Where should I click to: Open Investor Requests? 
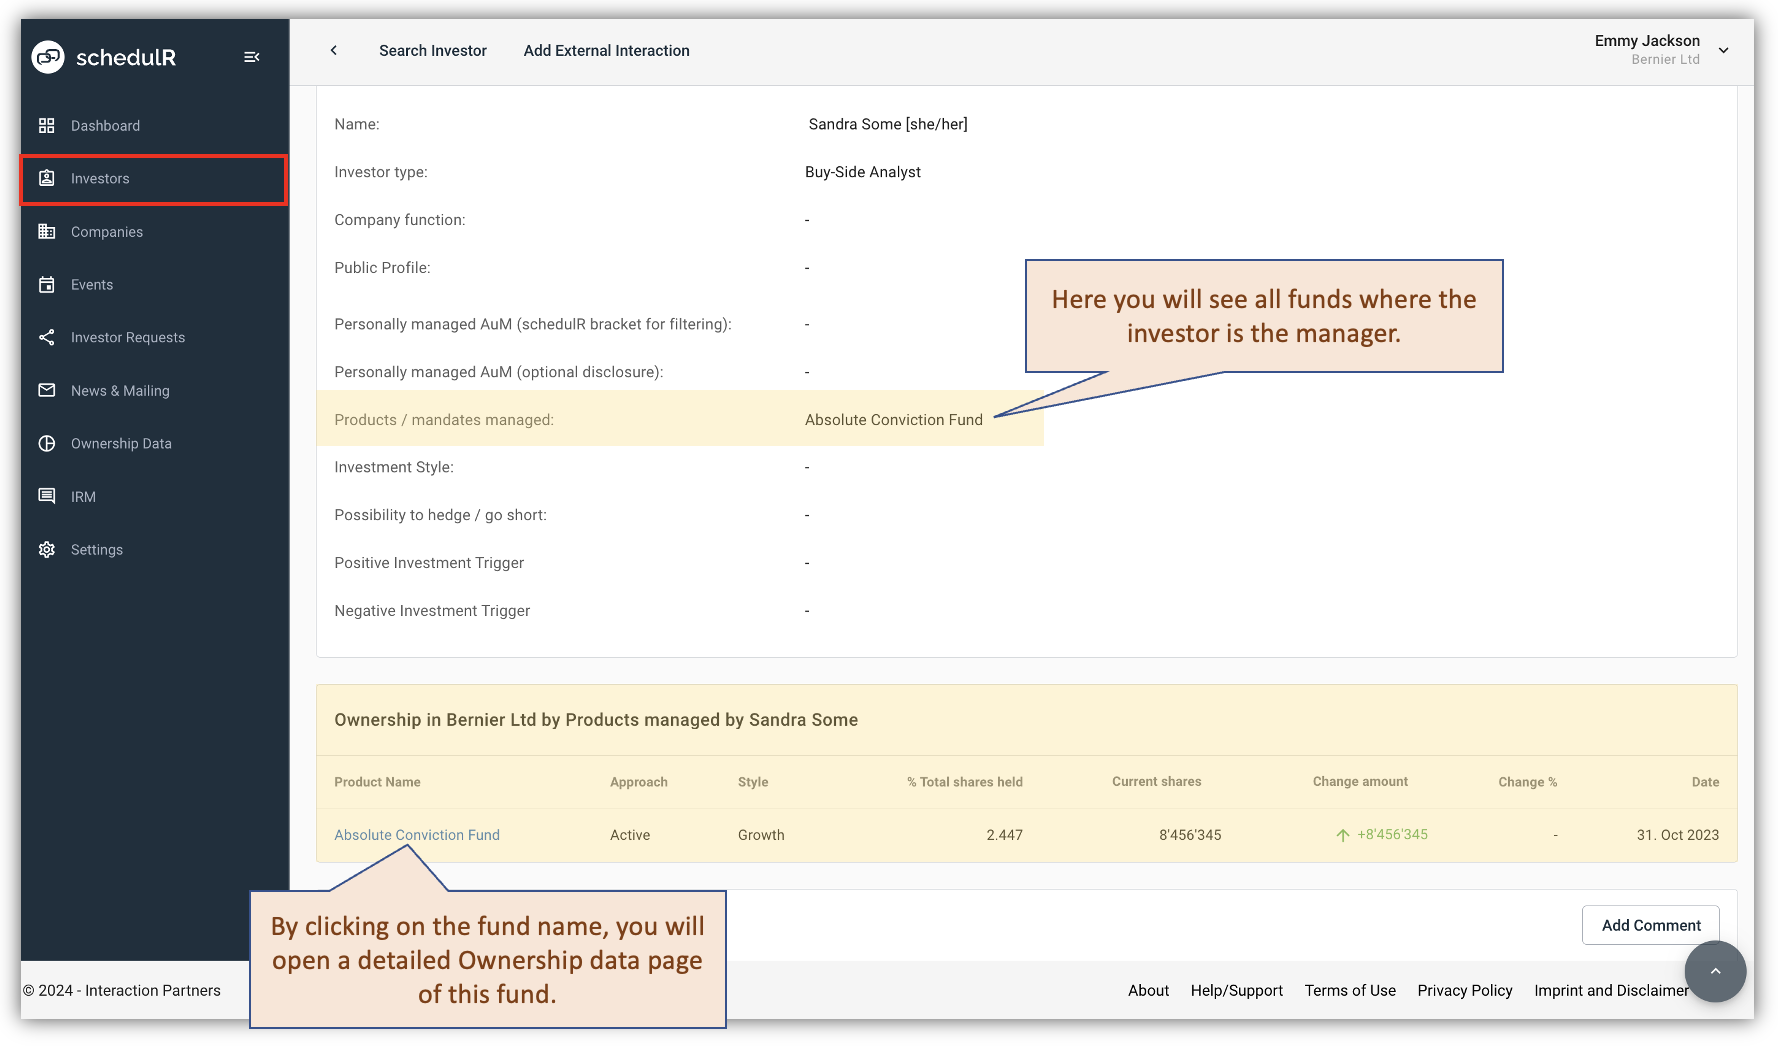pyautogui.click(x=127, y=337)
